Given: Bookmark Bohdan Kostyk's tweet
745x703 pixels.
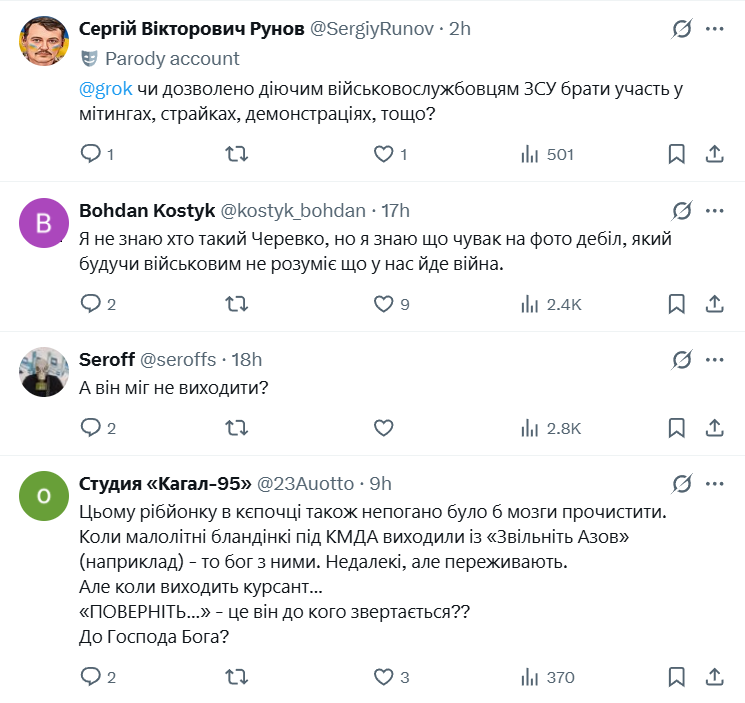Looking at the screenshot, I should pyautogui.click(x=676, y=304).
